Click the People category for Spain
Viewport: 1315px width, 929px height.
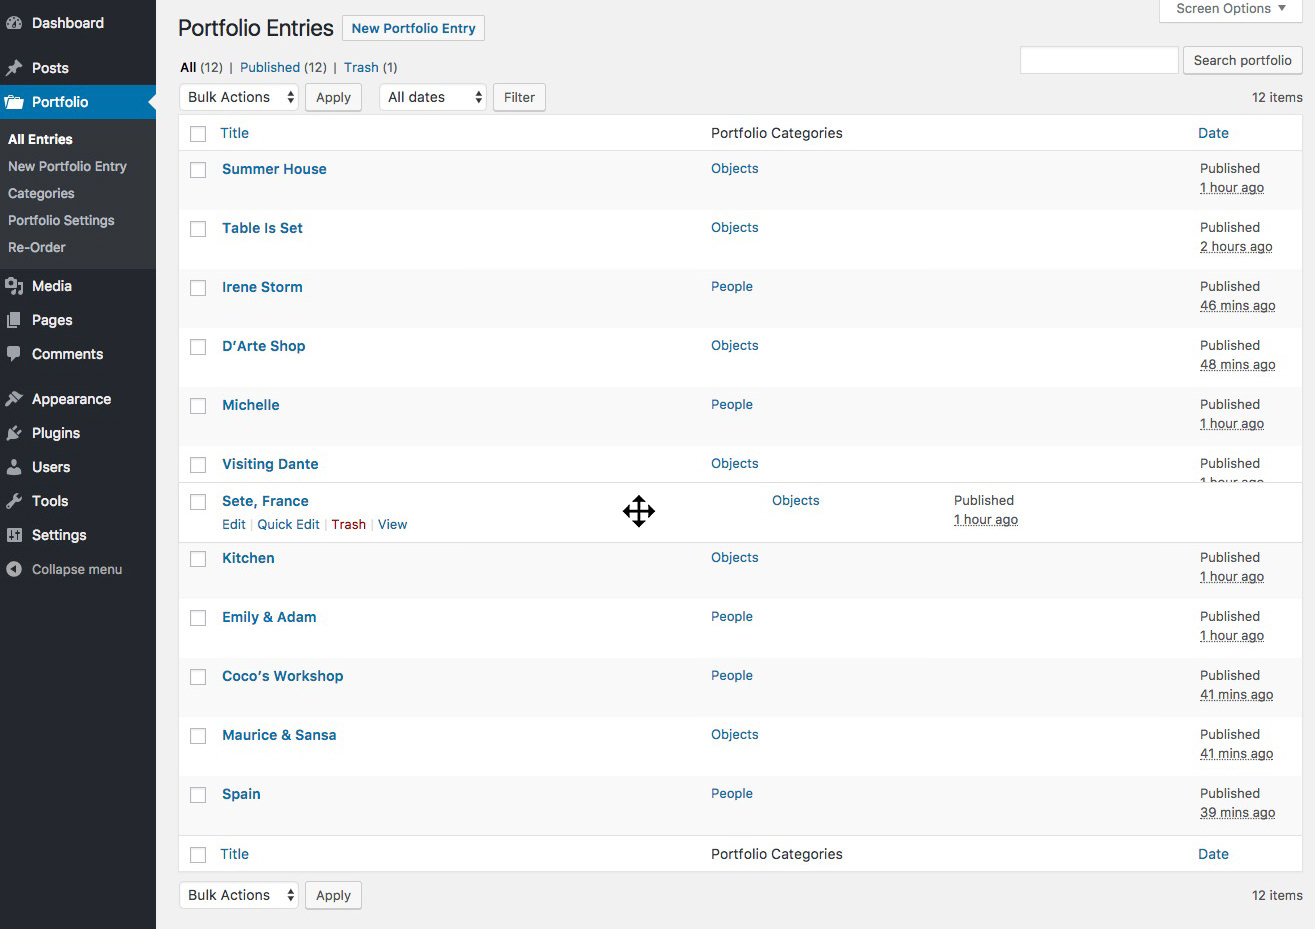(x=732, y=793)
